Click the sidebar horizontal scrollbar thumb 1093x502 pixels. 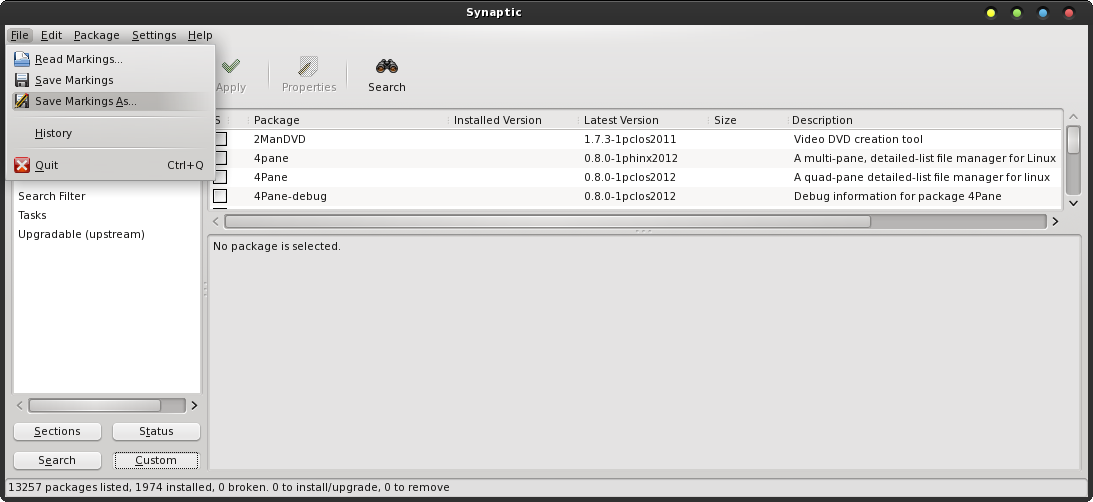coord(94,406)
